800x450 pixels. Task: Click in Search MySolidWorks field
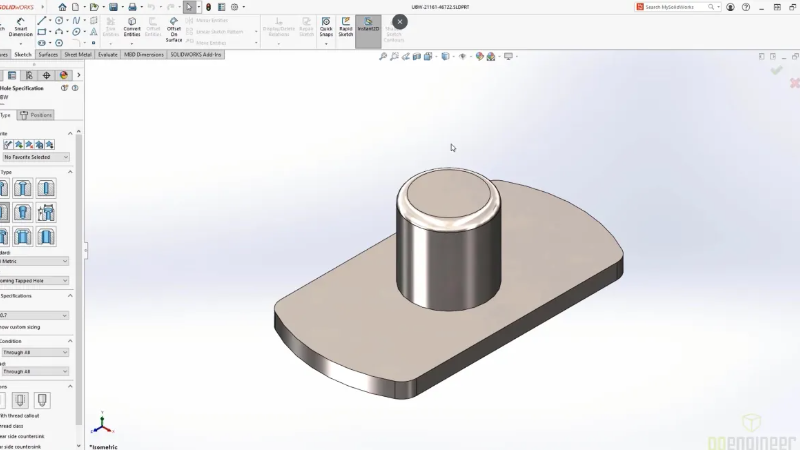[680, 7]
